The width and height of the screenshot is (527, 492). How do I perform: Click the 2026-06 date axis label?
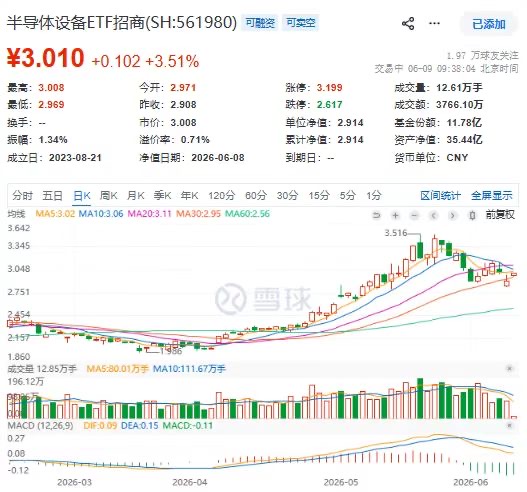pos(471,483)
